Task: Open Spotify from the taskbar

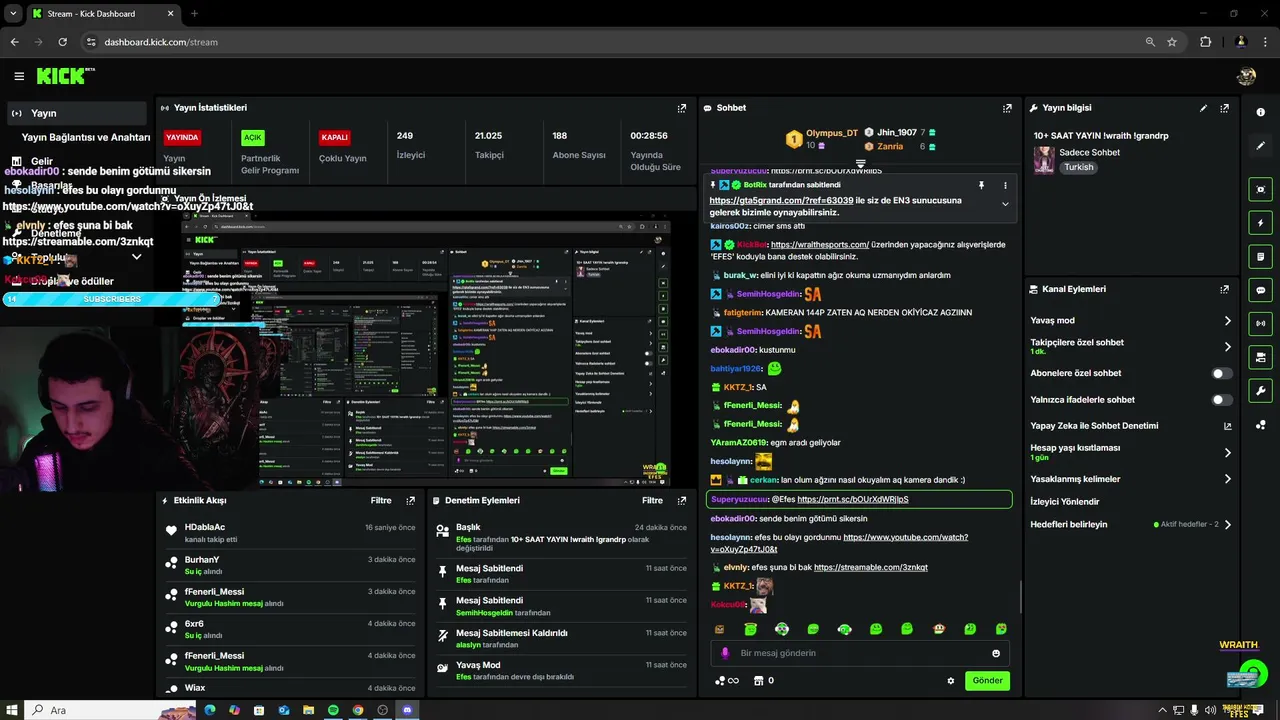Action: pos(333,710)
